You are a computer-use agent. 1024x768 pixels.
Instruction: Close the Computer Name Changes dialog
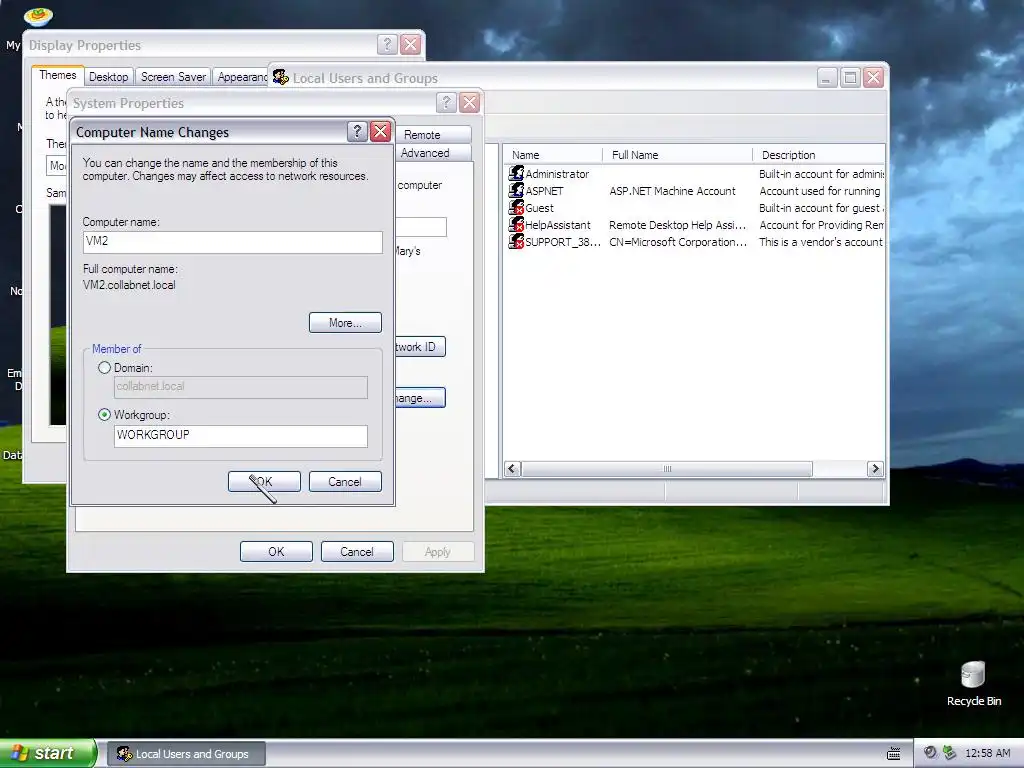point(380,132)
